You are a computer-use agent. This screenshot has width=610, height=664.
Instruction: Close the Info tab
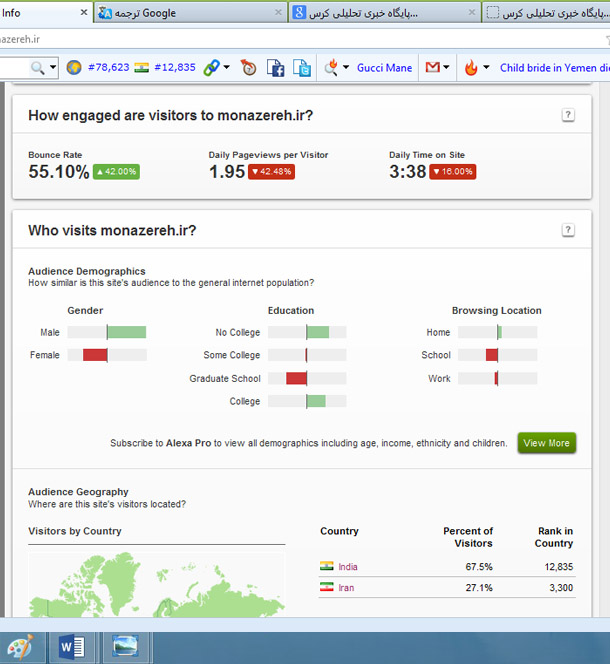pos(84,13)
